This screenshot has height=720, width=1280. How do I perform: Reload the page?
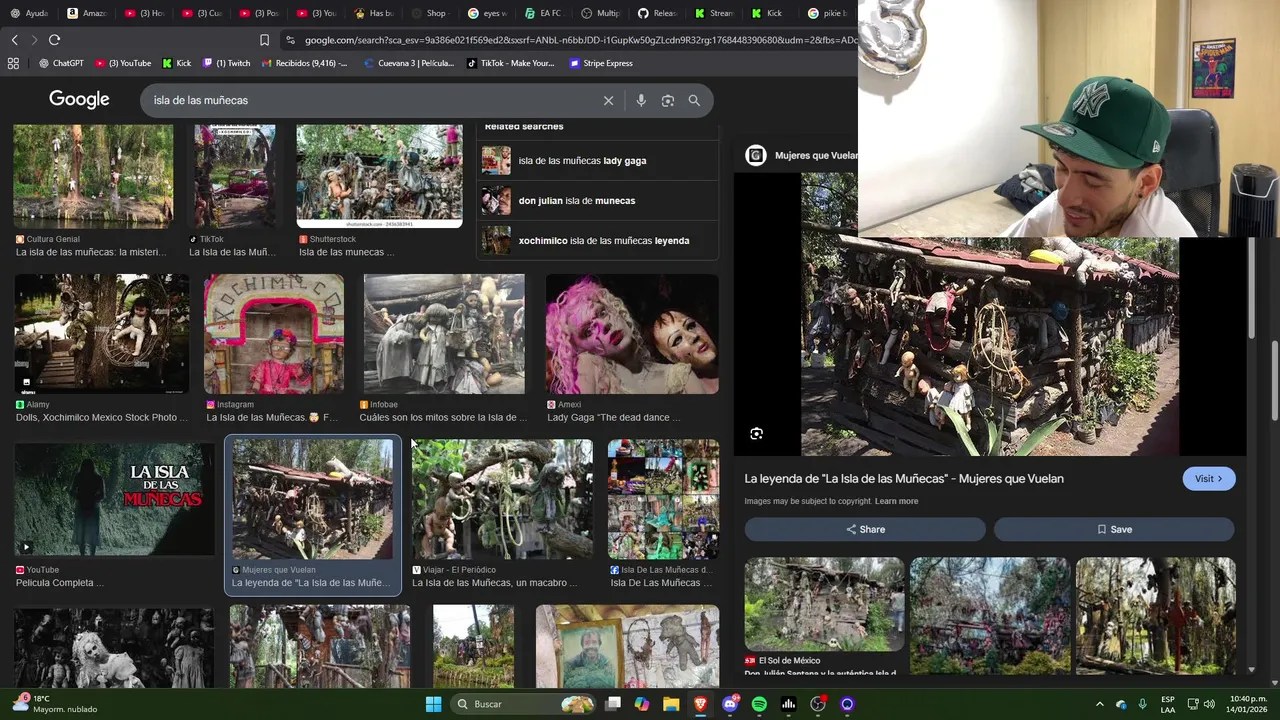tap(54, 40)
